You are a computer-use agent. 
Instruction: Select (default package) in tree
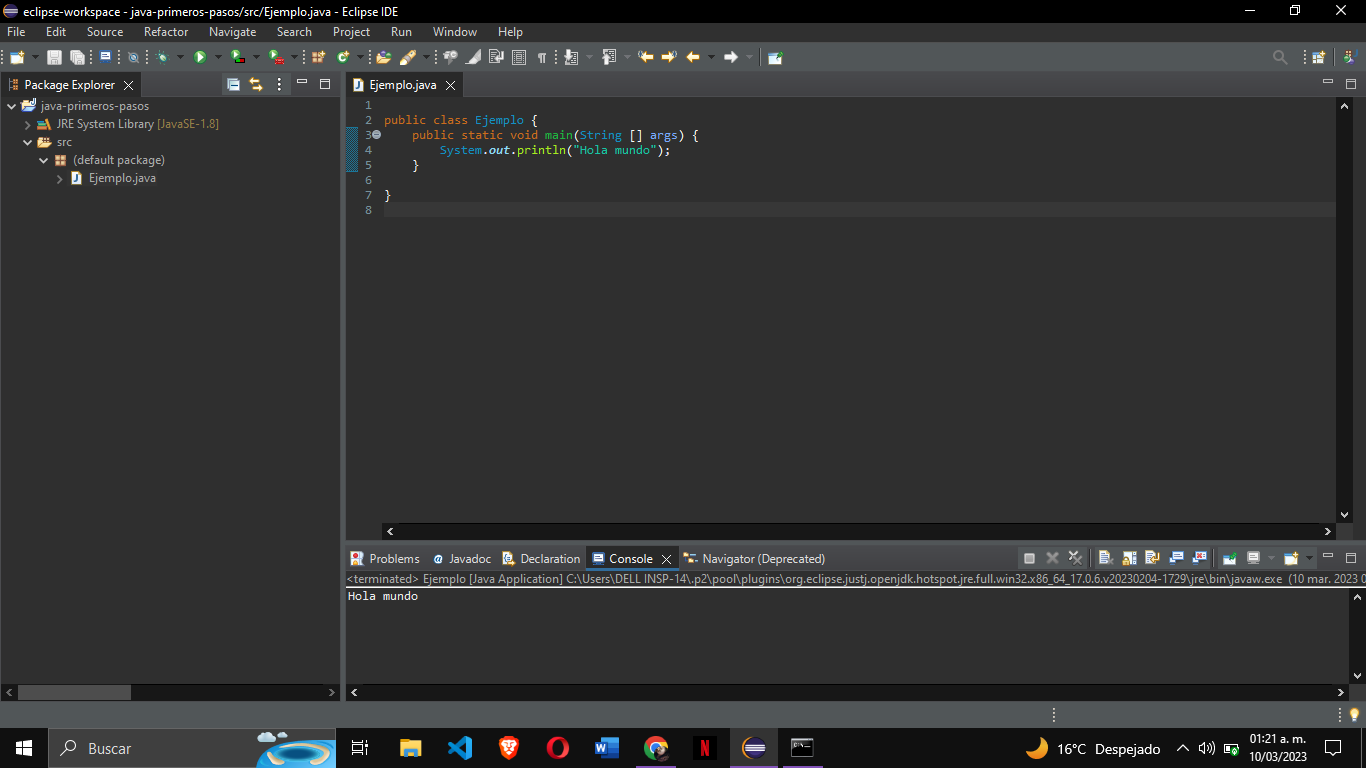[x=118, y=160]
